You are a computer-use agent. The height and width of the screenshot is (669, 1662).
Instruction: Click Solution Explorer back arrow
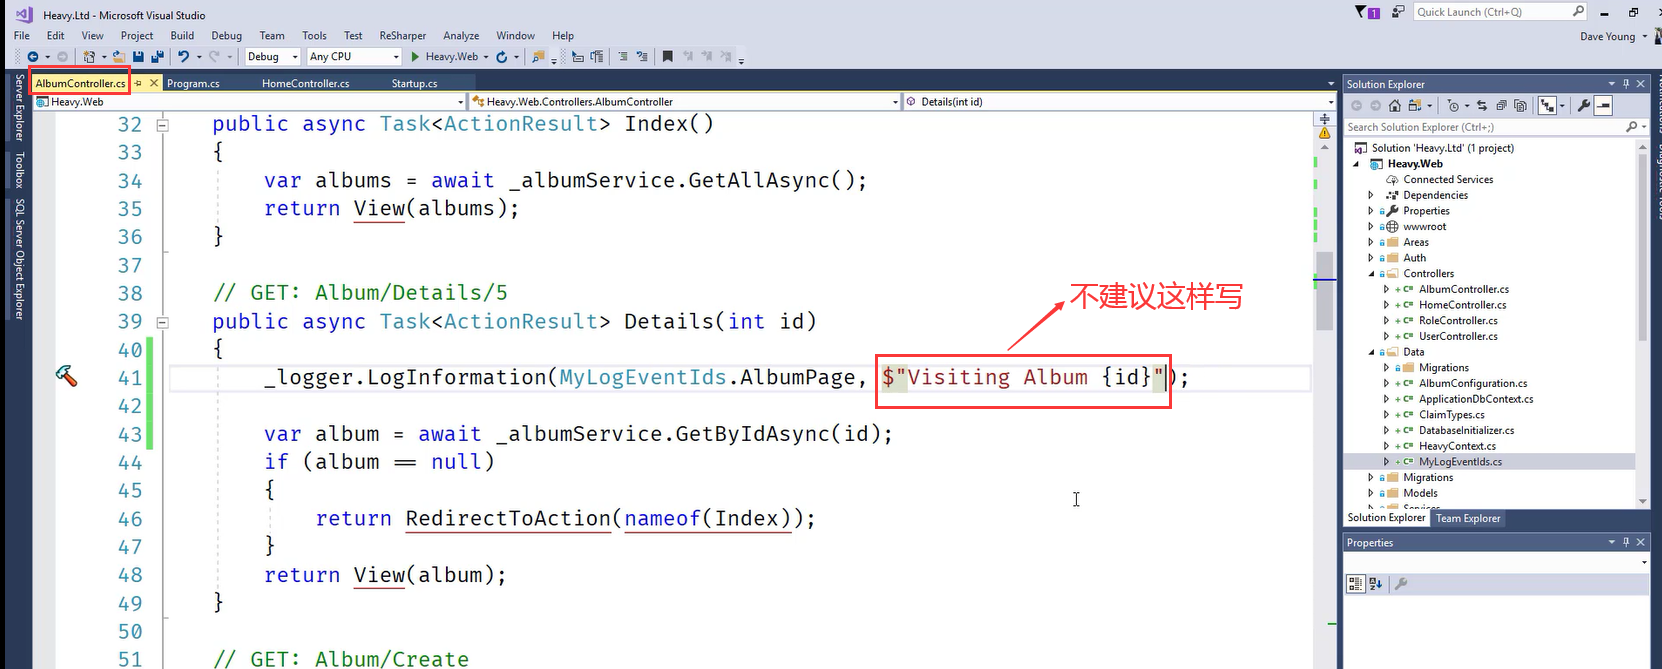tap(1356, 105)
